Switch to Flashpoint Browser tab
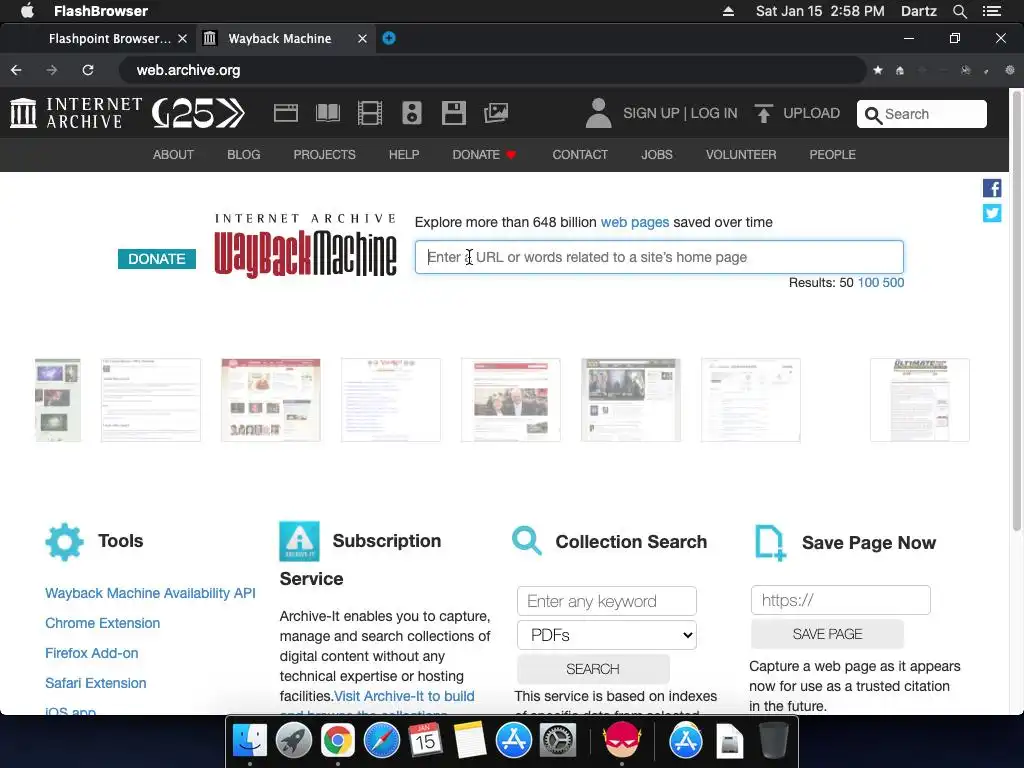 click(x=109, y=39)
